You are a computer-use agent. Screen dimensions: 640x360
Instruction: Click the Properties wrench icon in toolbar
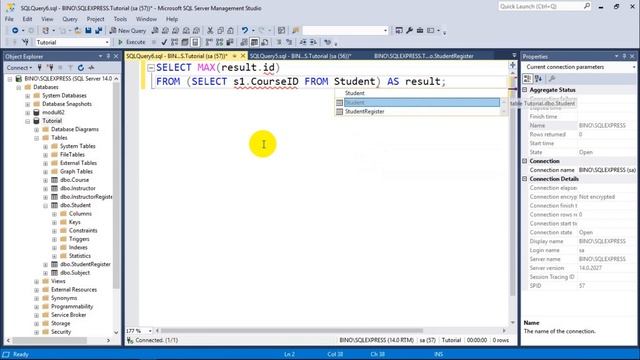tap(409, 31)
